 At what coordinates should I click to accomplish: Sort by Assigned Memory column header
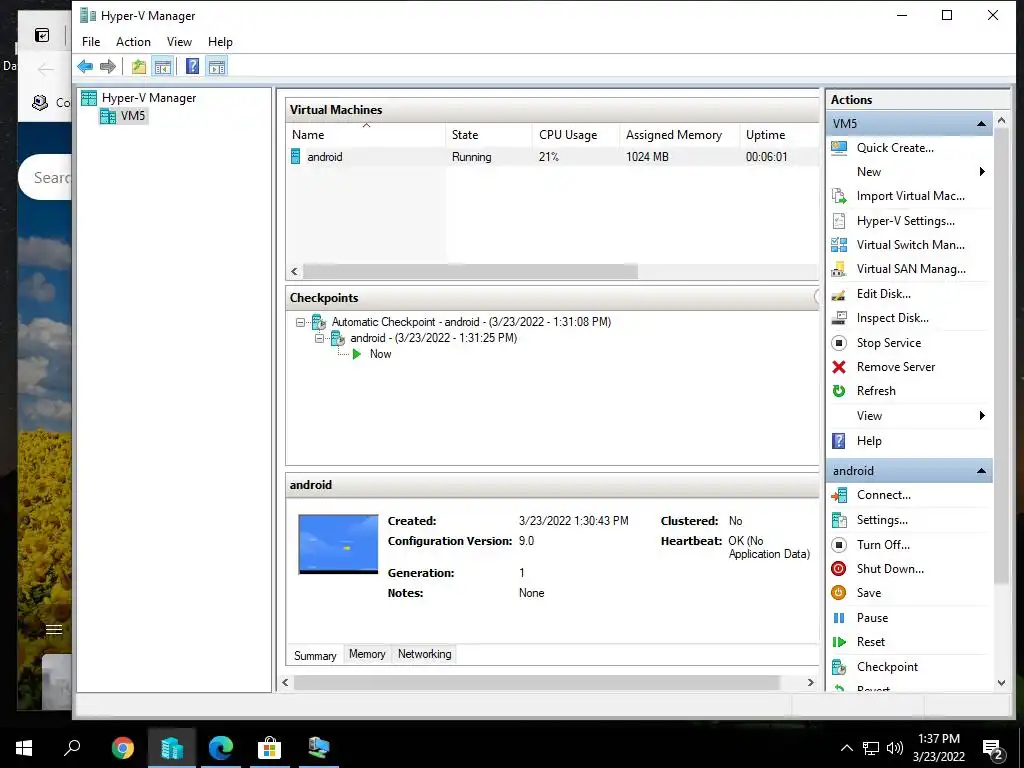[x=679, y=135]
